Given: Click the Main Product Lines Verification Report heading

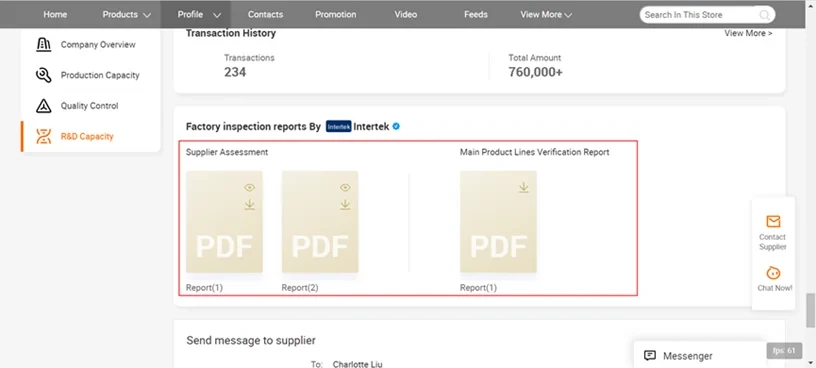Looking at the screenshot, I should pyautogui.click(x=534, y=153).
